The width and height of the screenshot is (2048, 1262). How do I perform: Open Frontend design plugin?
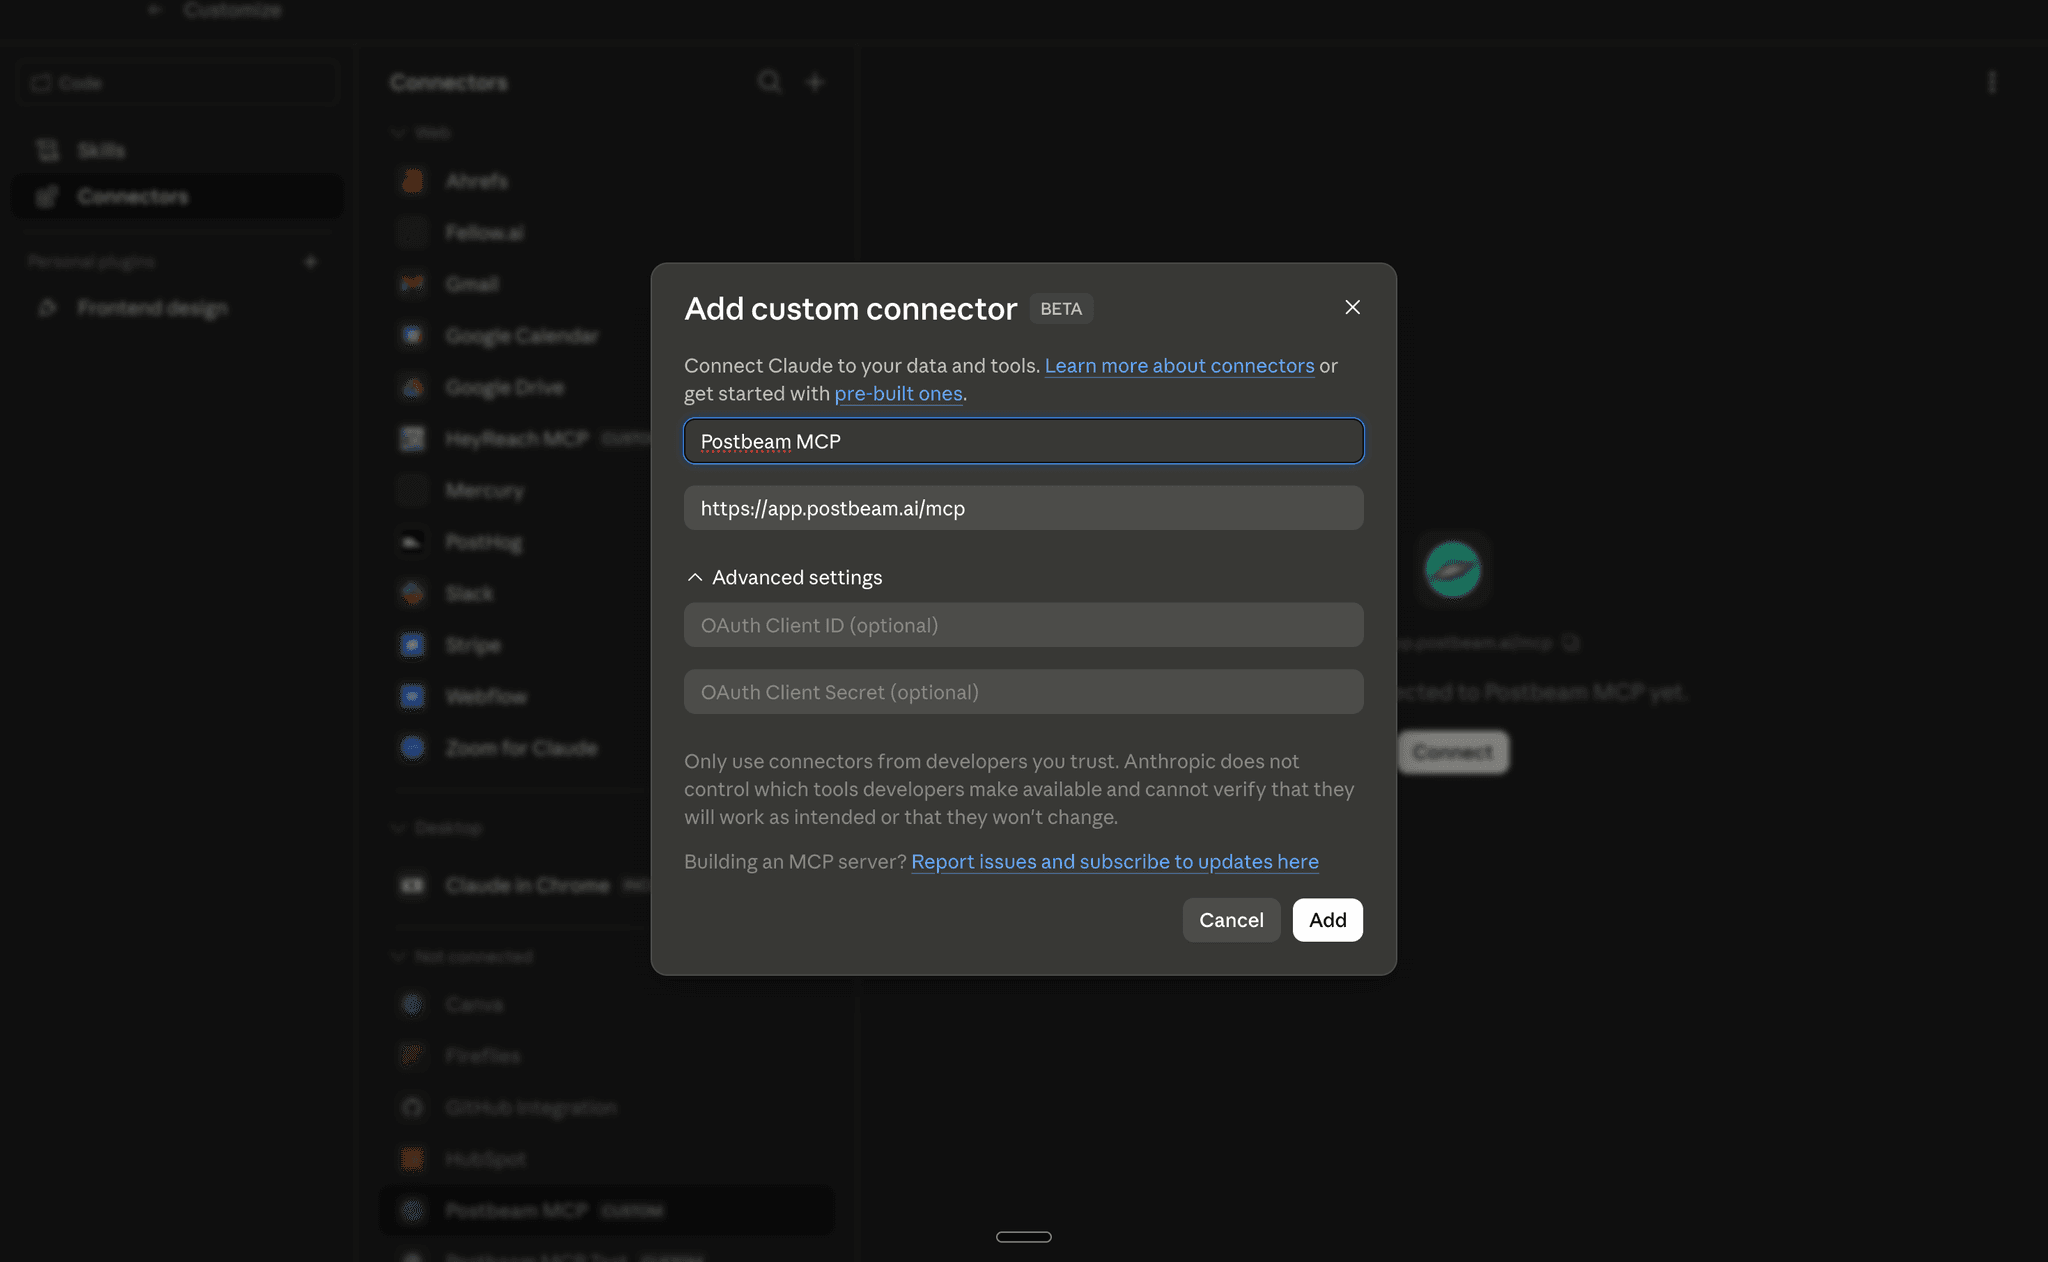[x=178, y=308]
